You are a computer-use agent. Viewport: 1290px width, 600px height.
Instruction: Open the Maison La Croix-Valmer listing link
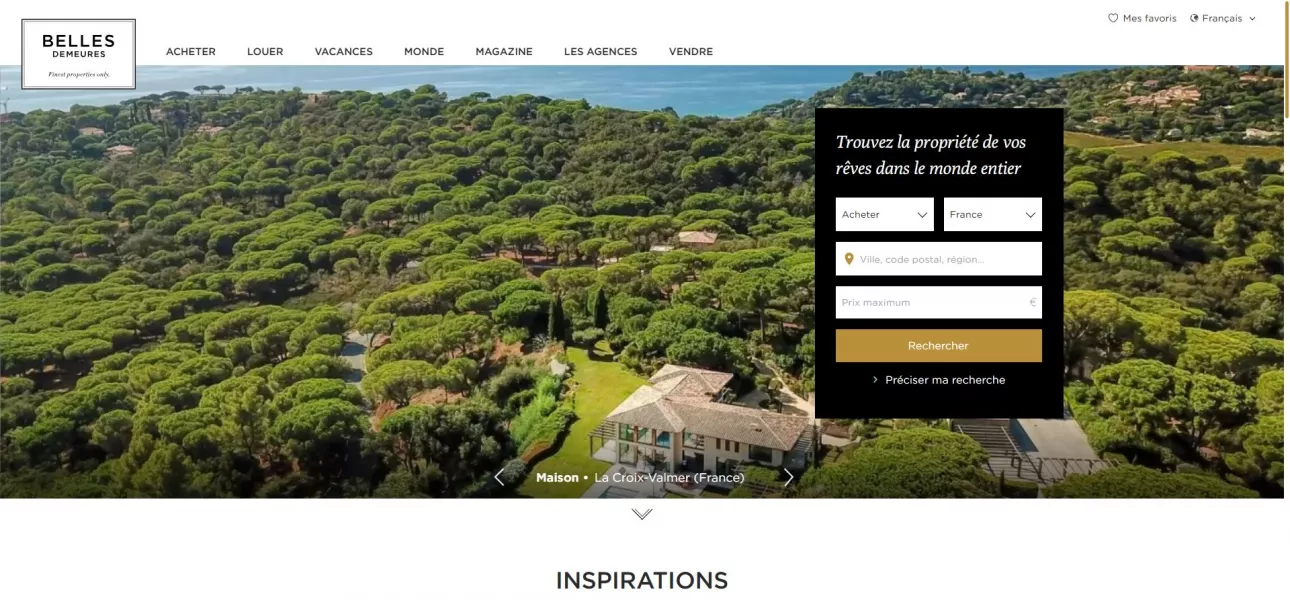click(640, 478)
